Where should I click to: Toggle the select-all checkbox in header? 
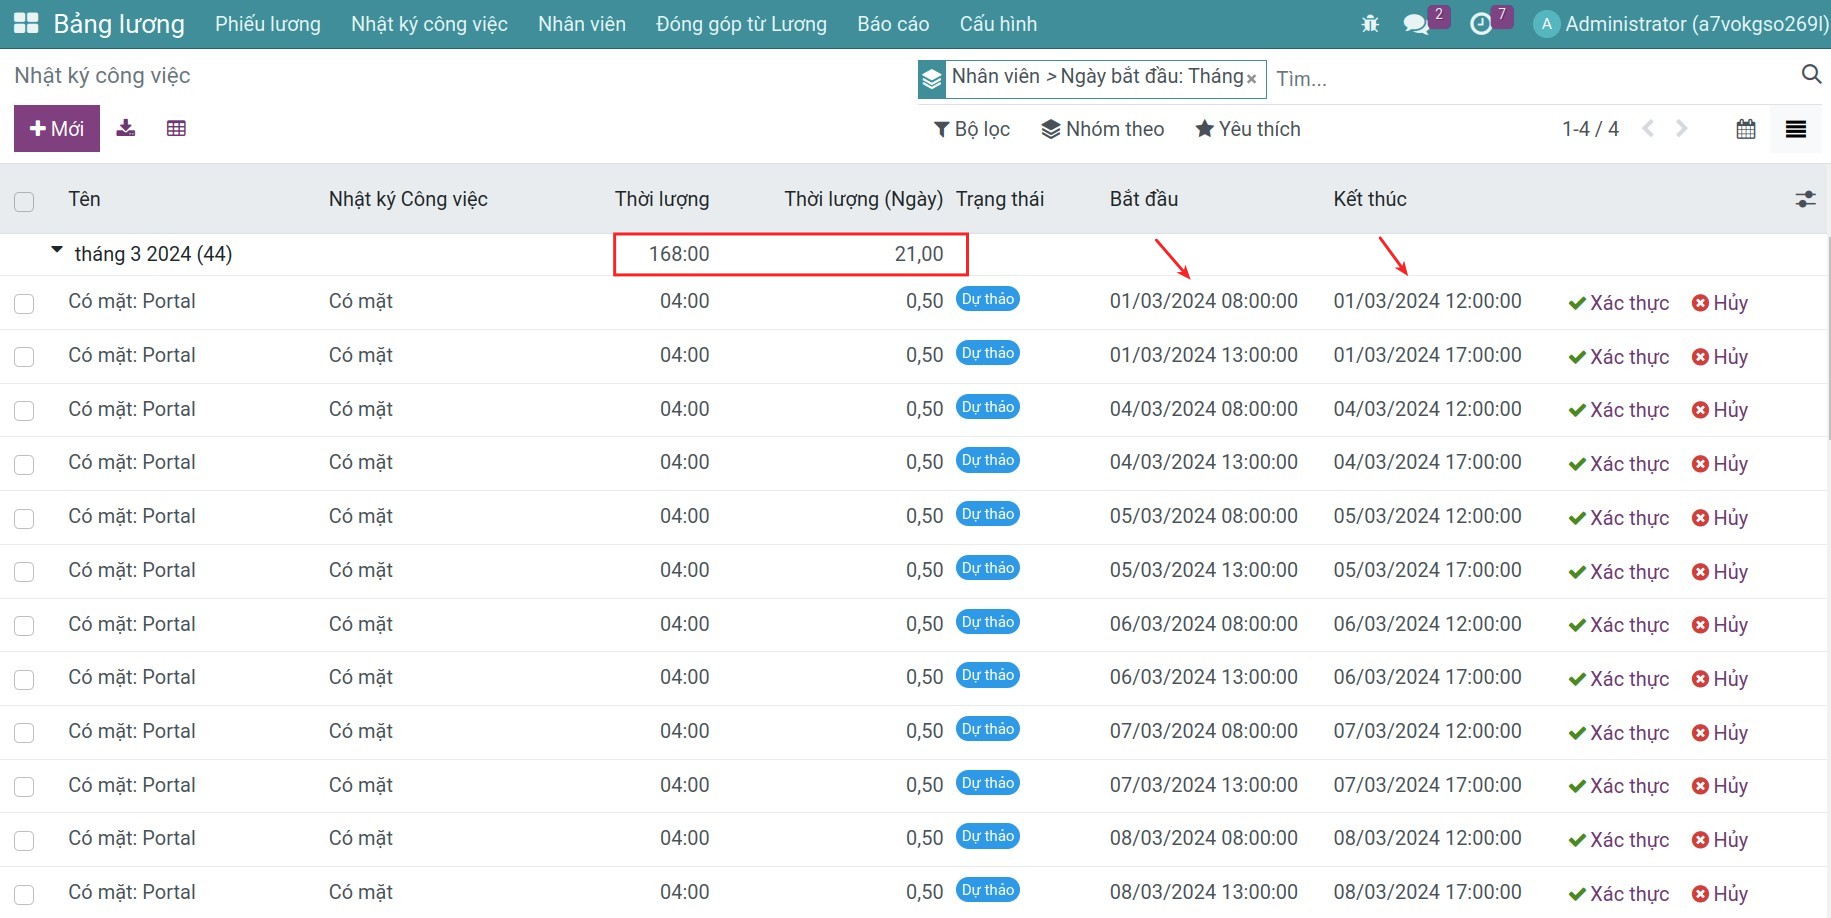click(24, 201)
